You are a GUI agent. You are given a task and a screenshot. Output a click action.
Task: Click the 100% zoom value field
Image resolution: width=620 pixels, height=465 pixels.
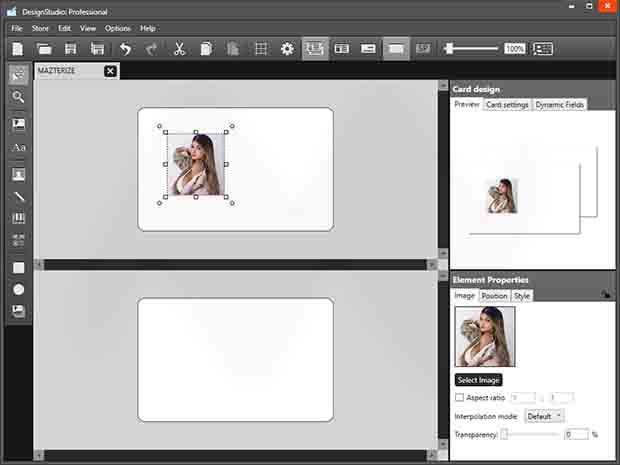pyautogui.click(x=514, y=49)
